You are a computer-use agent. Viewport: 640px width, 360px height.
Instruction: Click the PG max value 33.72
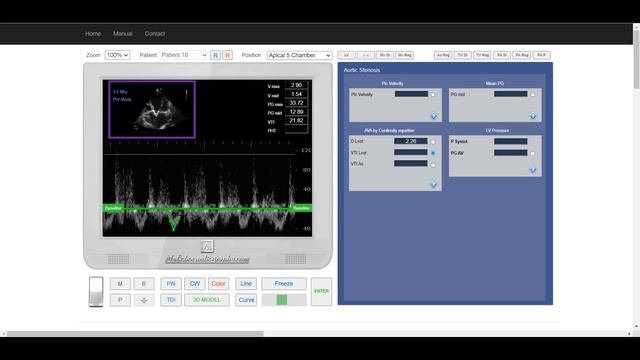tap(296, 103)
